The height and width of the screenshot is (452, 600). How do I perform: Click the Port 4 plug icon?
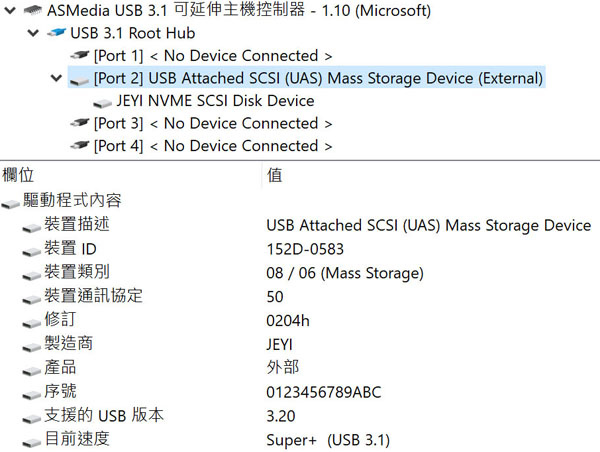tap(80, 146)
